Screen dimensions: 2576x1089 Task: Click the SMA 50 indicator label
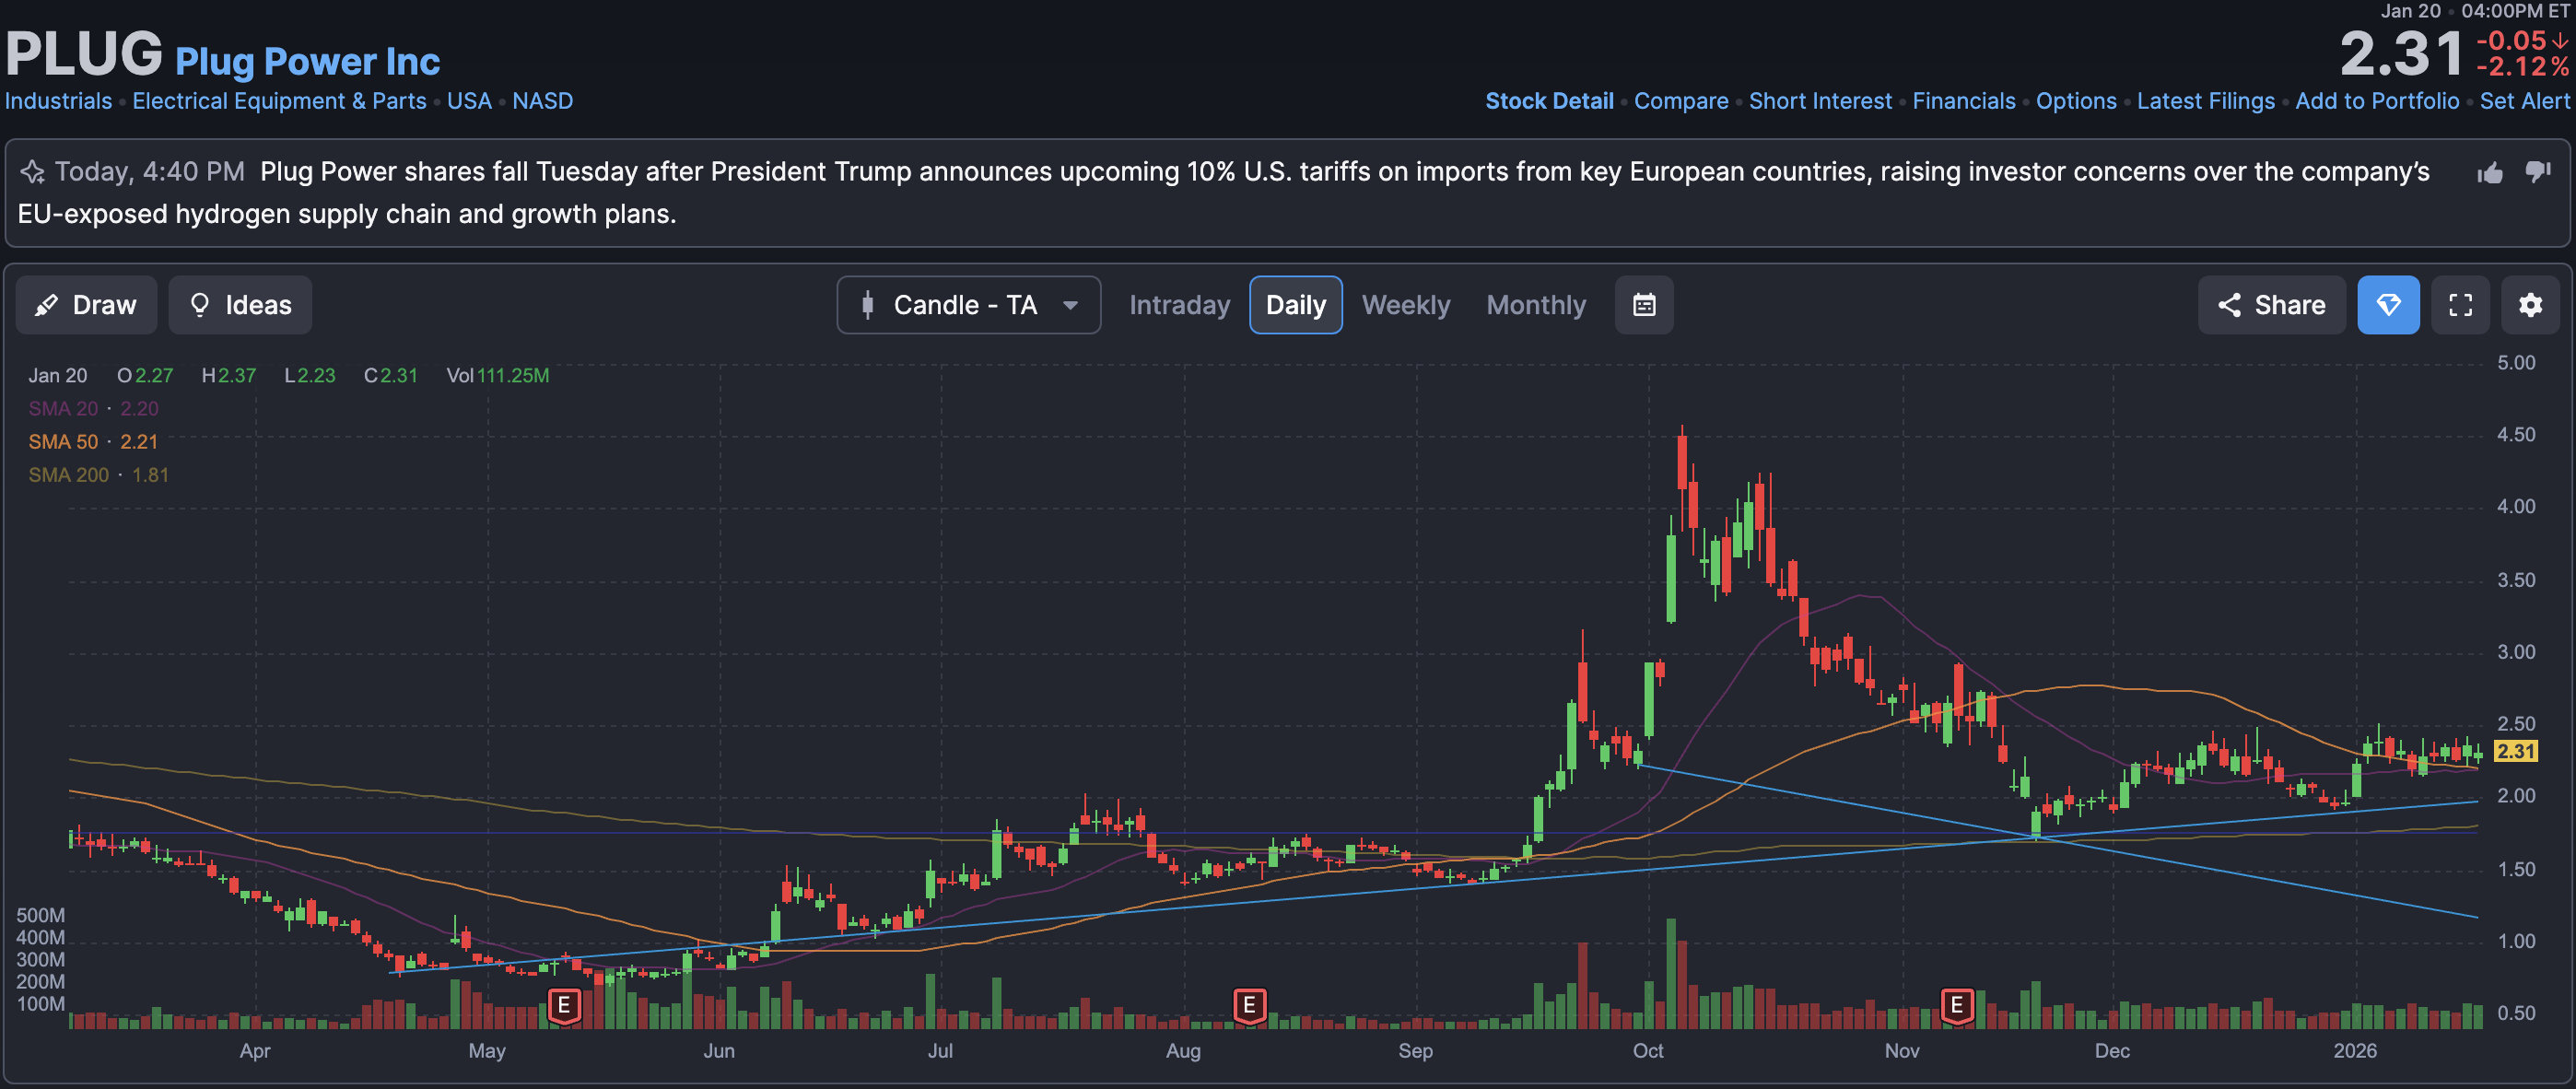coord(63,442)
